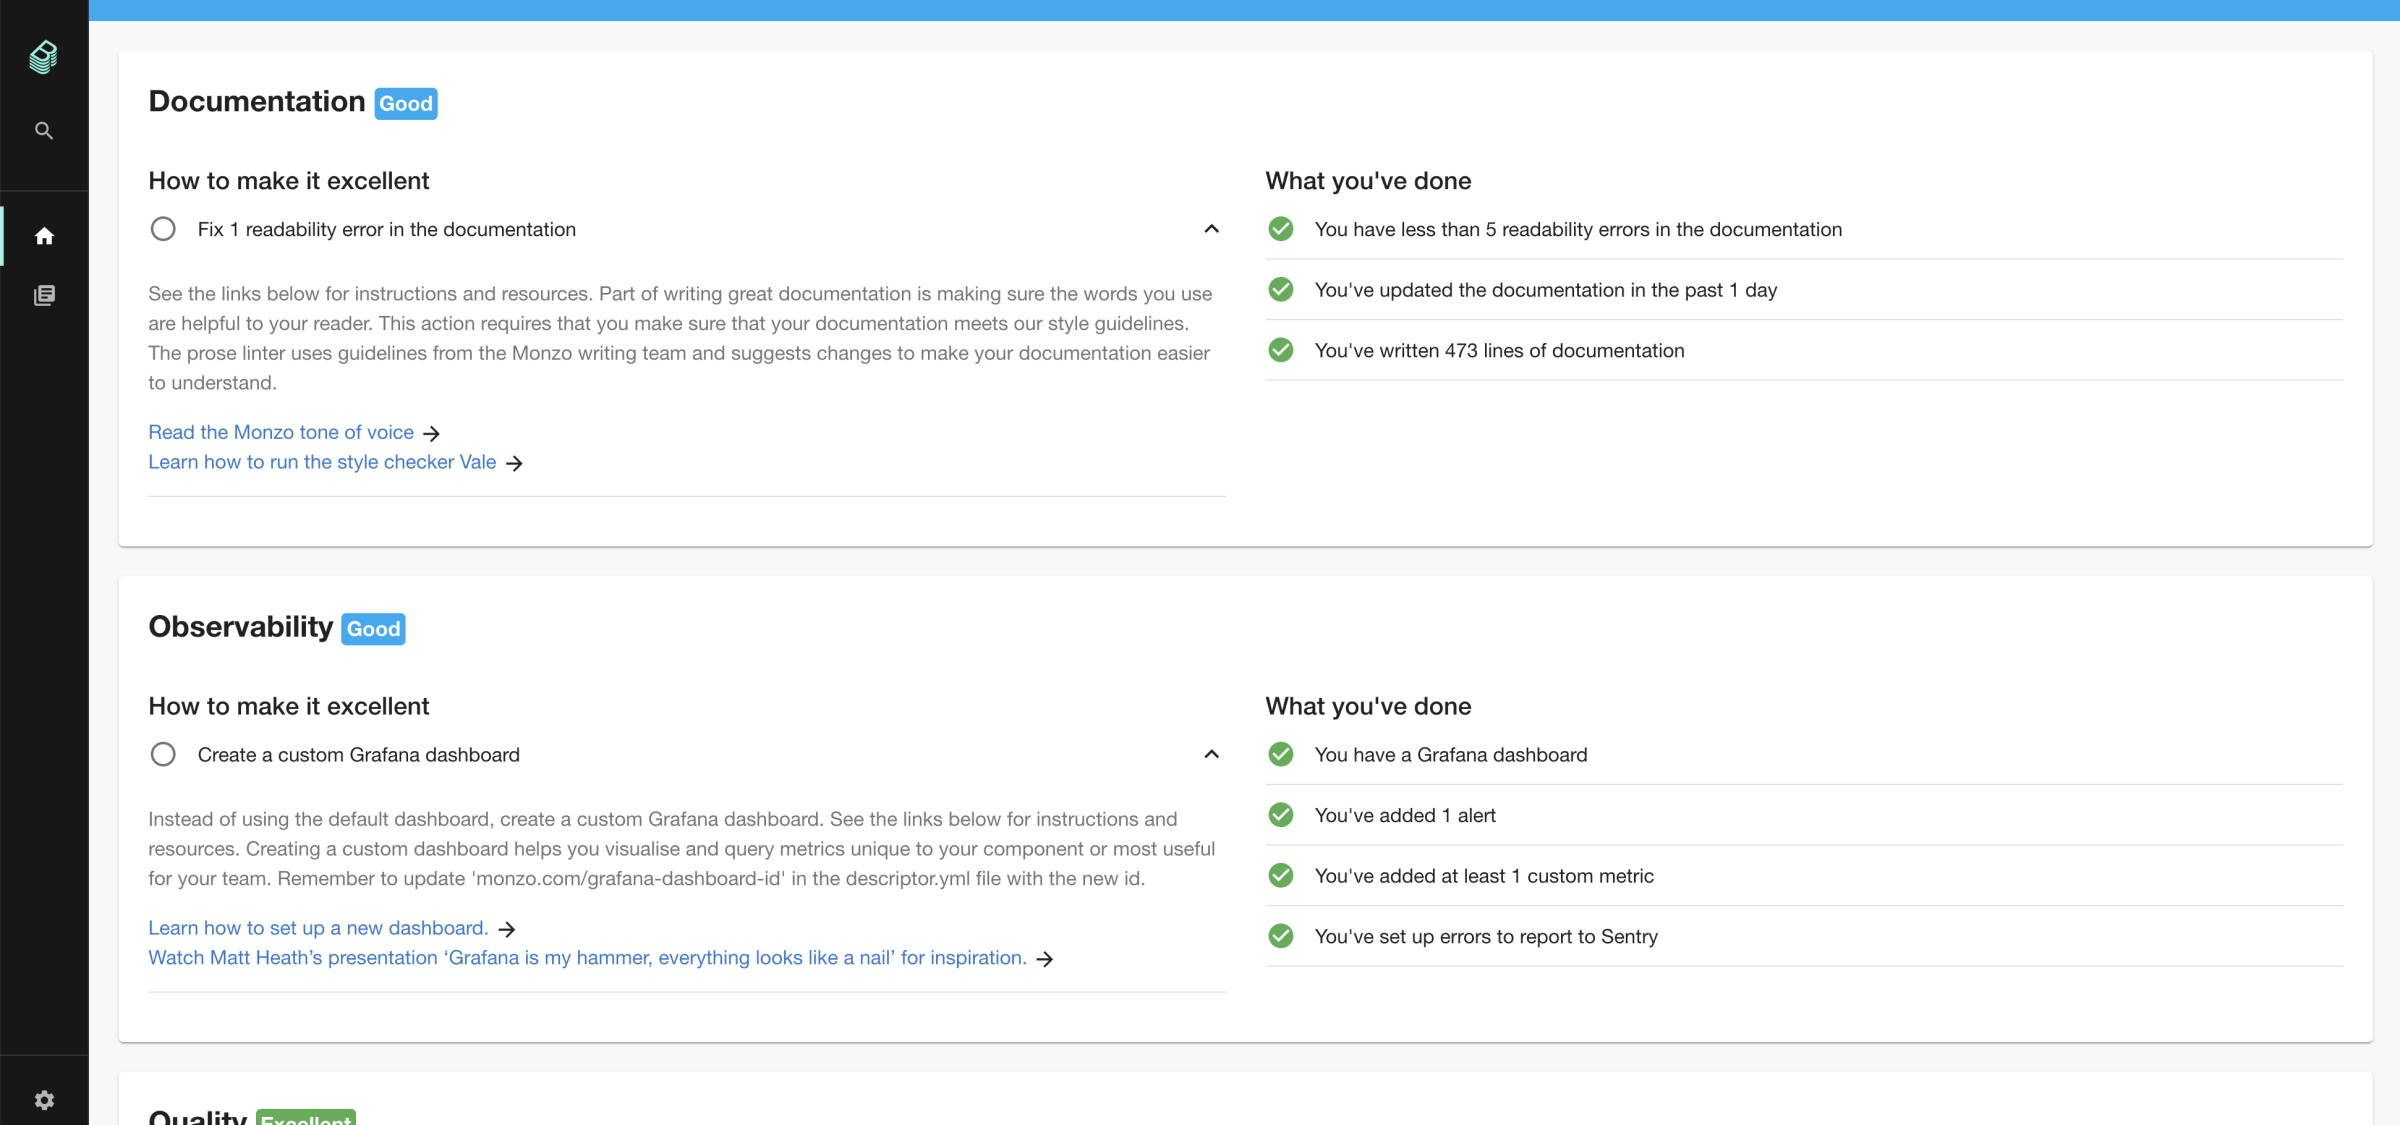Collapse the Grafana dashboard details chevron
2400x1125 pixels.
click(1211, 755)
